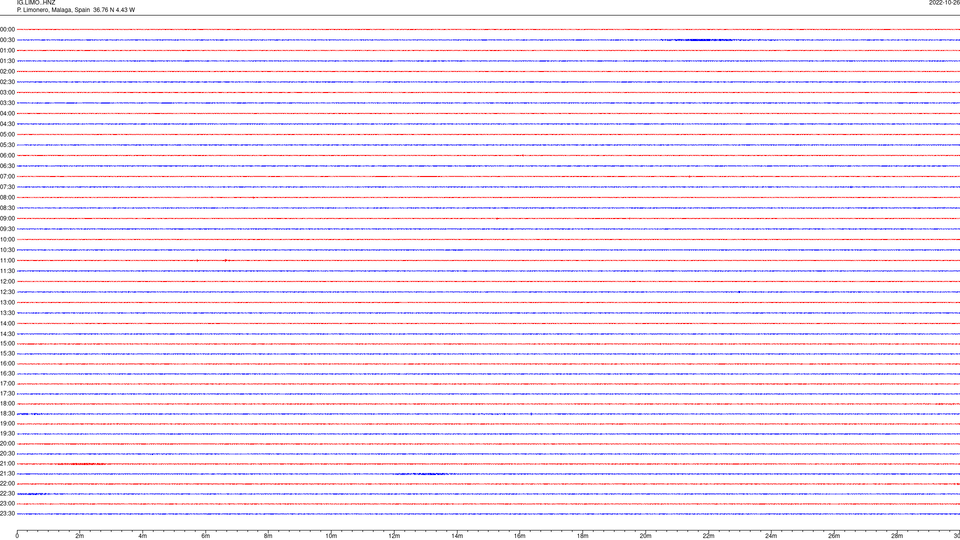Click the '08:30' trace time label
Viewport: 960px width, 540px height.
[7, 208]
